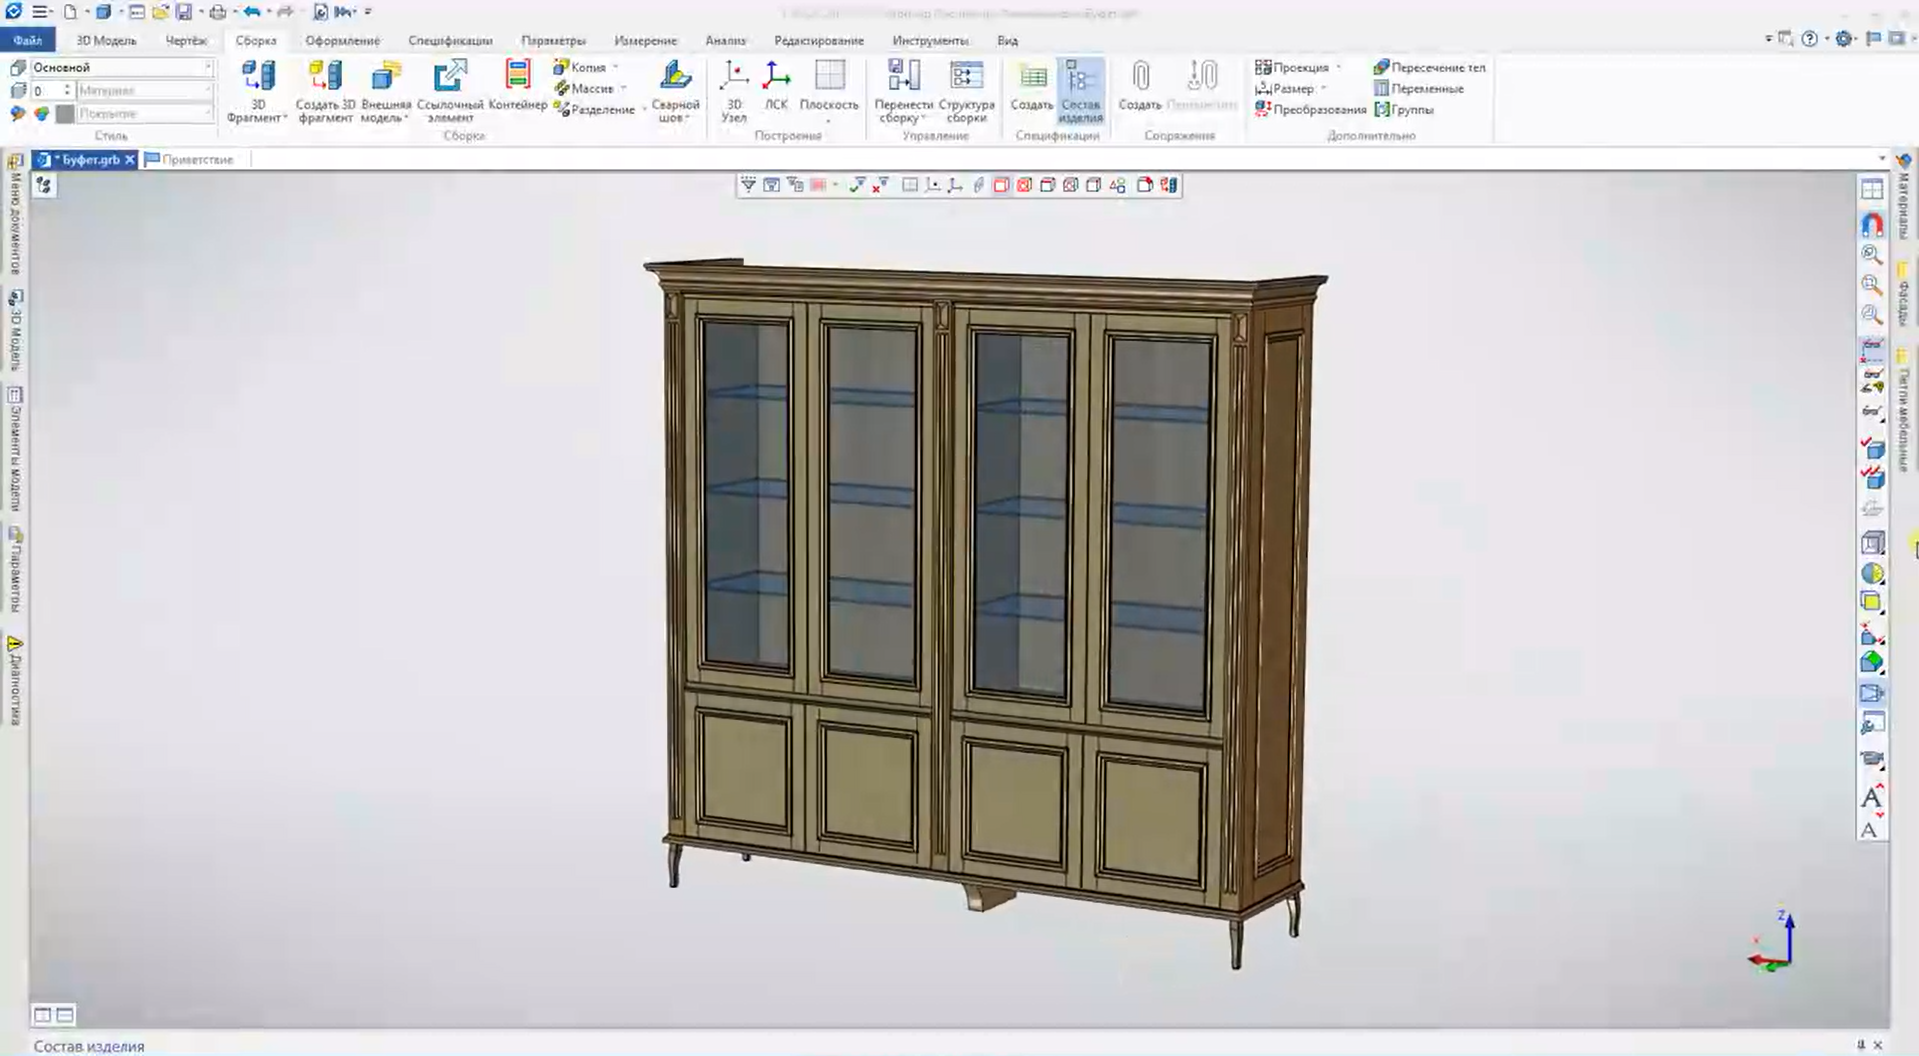Insert a 3D Фрагмент
The width and height of the screenshot is (1919, 1056).
pos(257,90)
